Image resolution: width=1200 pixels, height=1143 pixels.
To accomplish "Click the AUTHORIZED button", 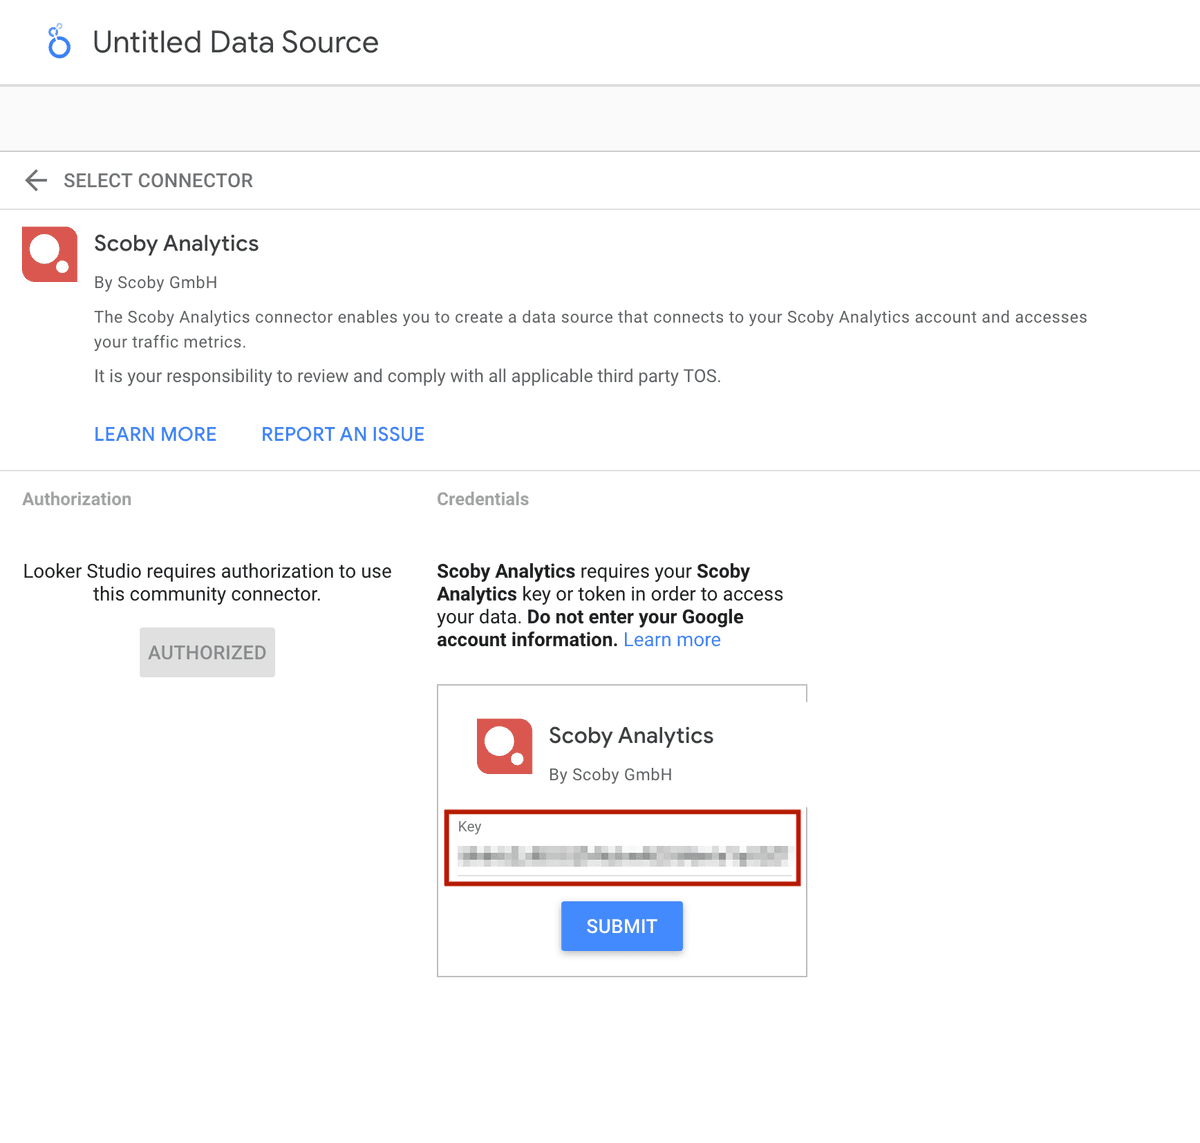I will pyautogui.click(x=207, y=652).
